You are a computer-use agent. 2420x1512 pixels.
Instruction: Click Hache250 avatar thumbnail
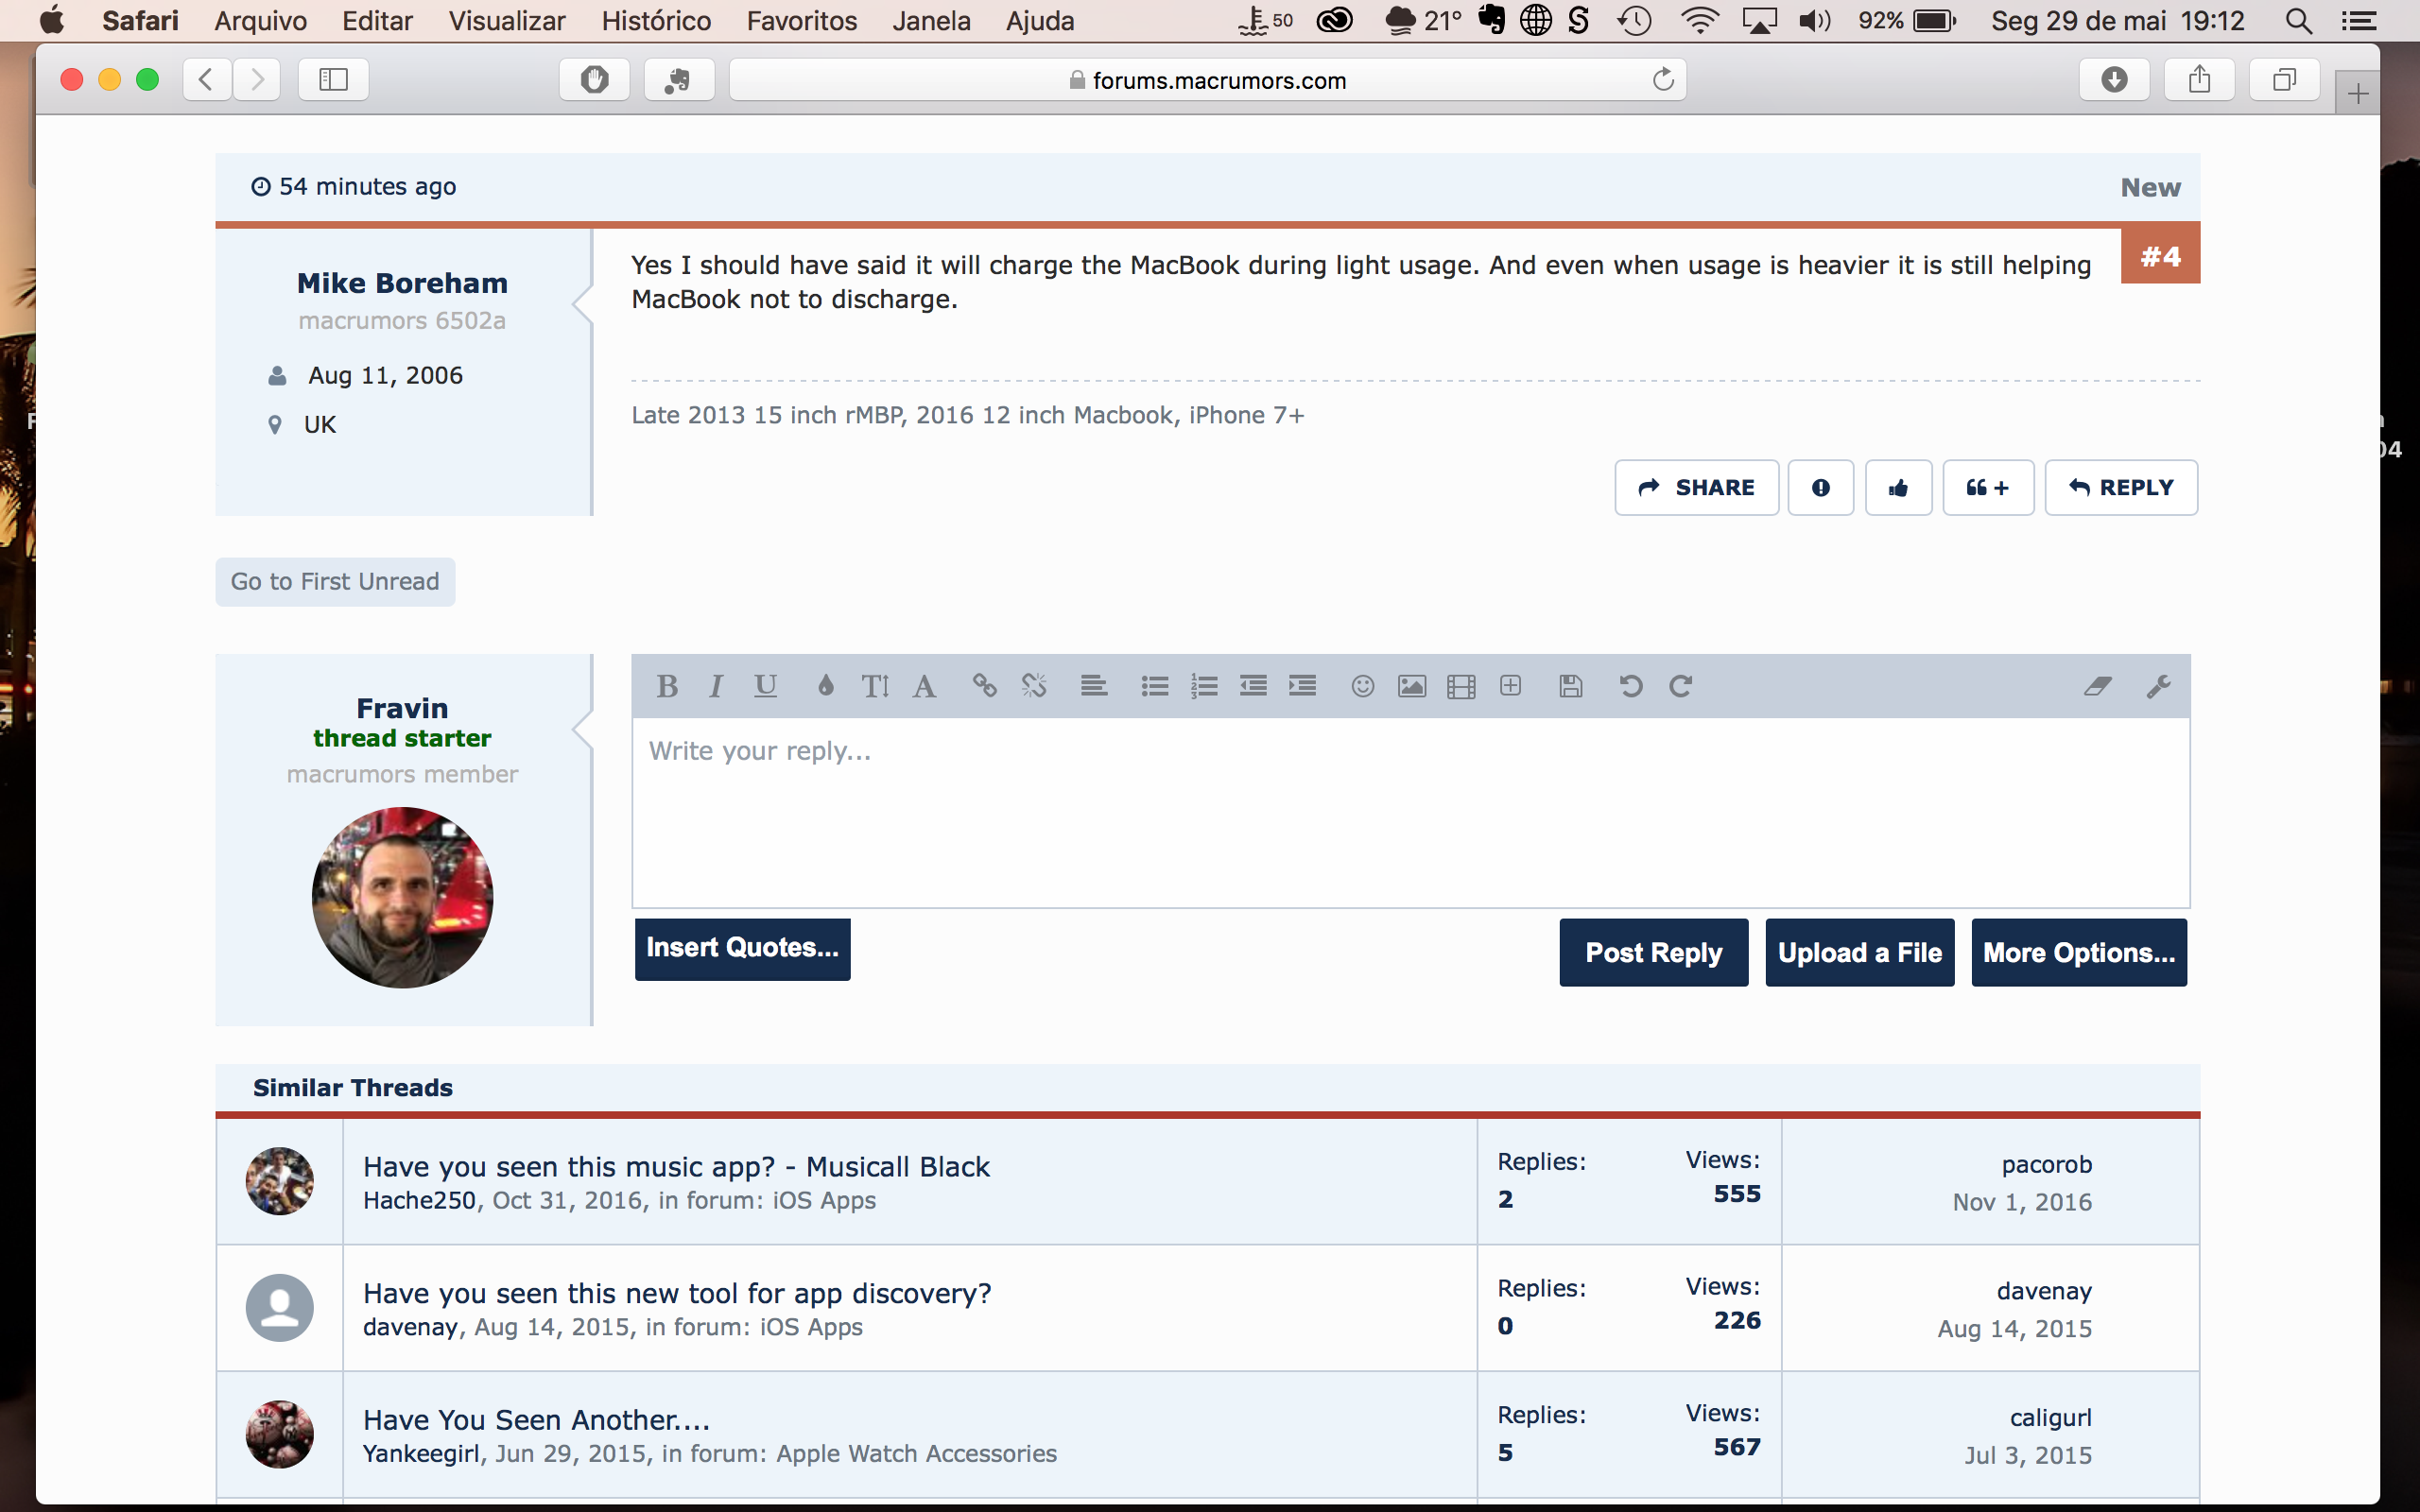280,1181
